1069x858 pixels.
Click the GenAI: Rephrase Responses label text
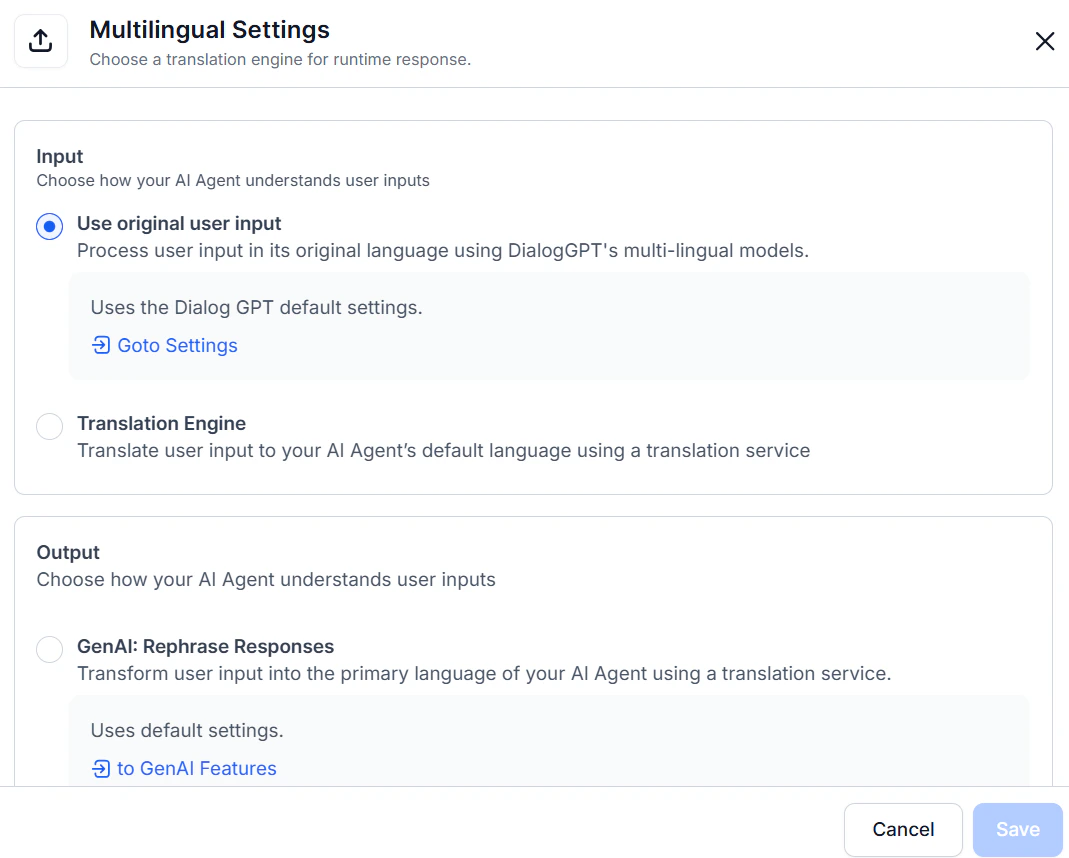(x=206, y=646)
